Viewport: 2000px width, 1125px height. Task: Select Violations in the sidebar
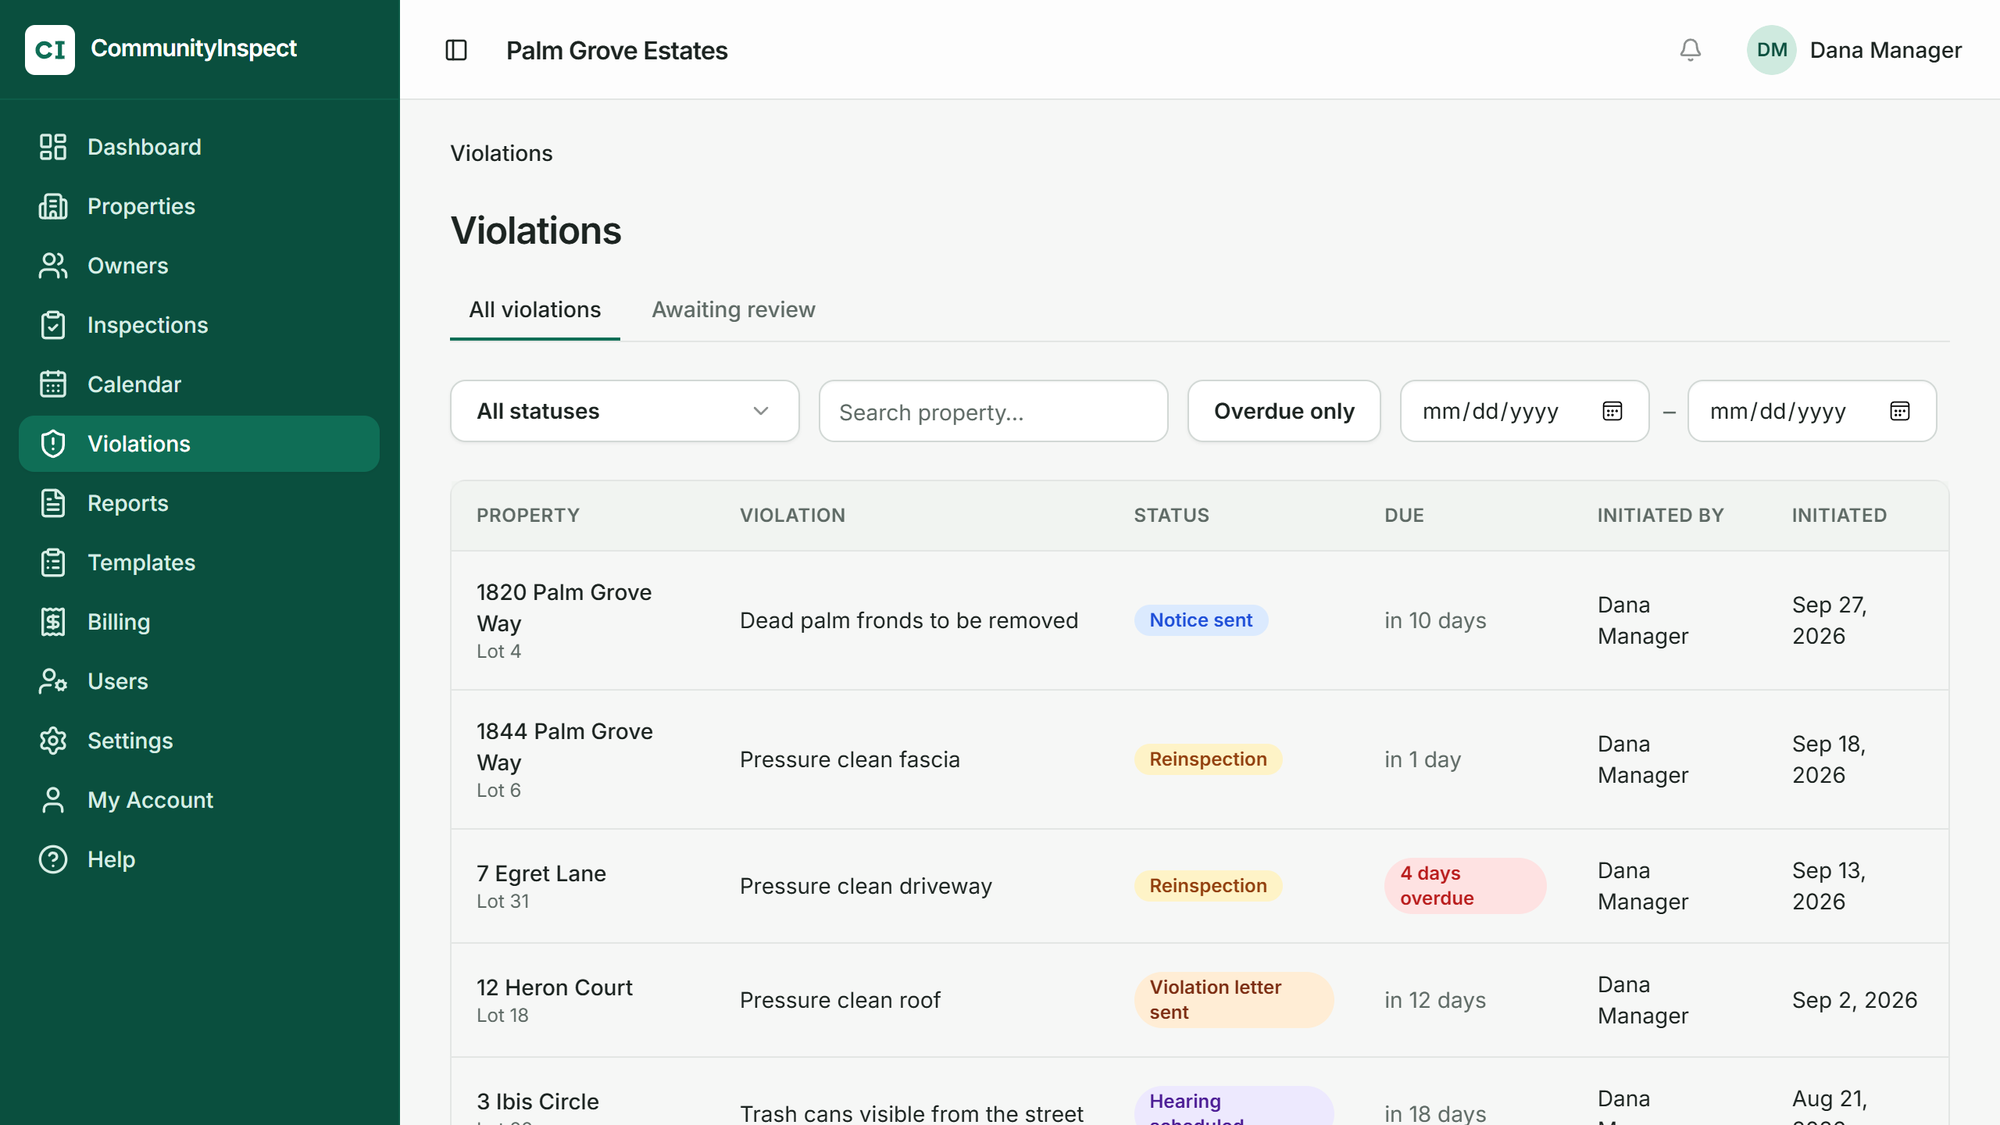(x=199, y=444)
